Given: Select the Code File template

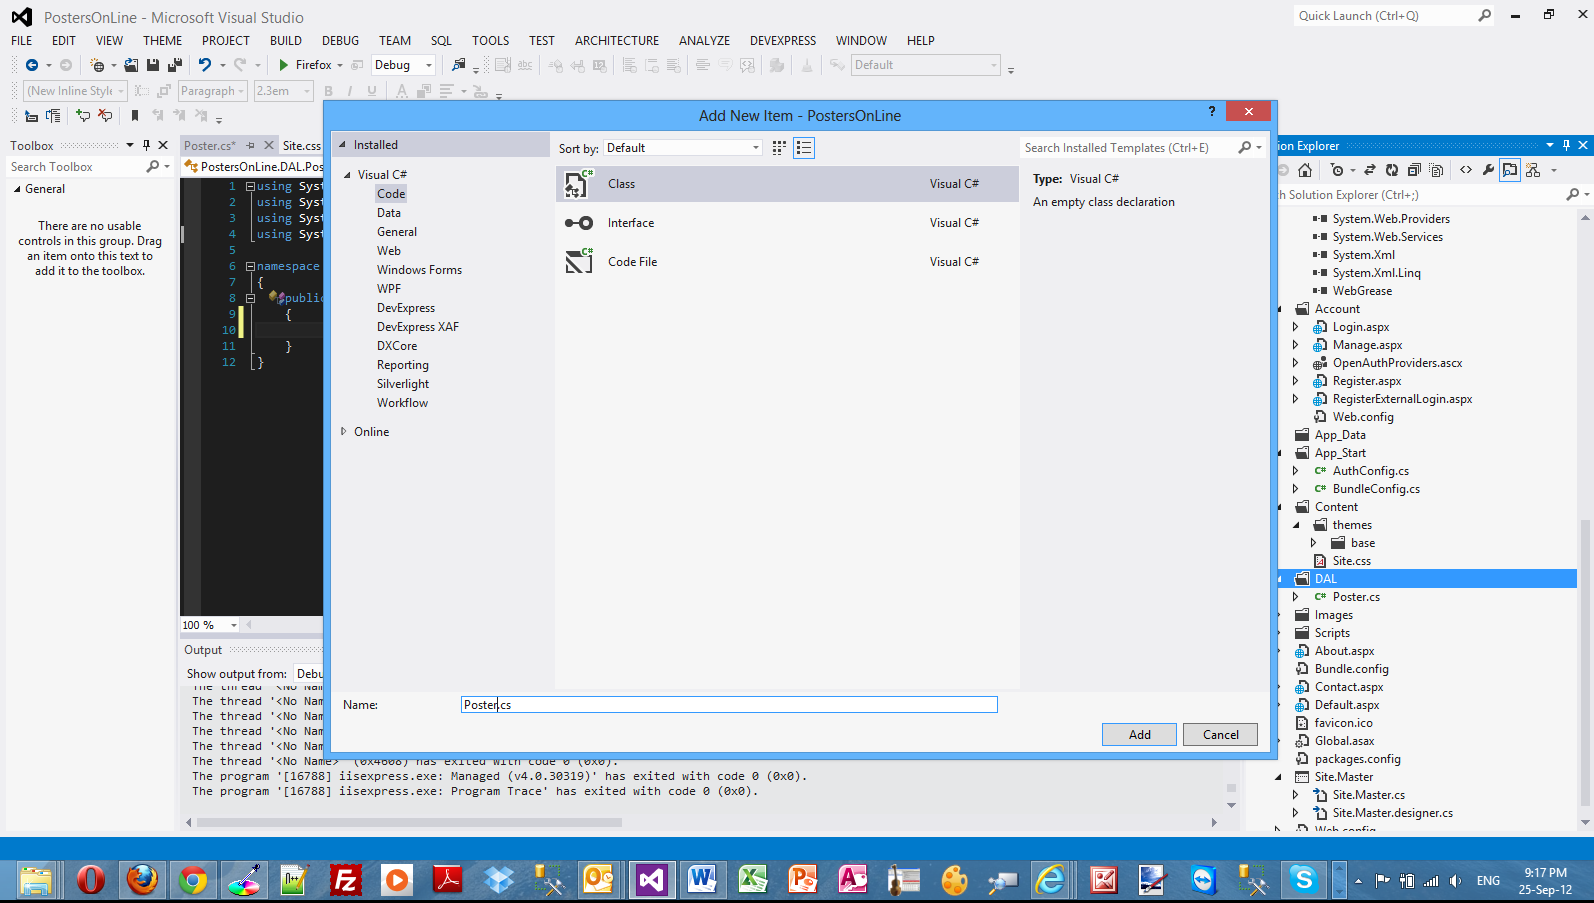Looking at the screenshot, I should 787,262.
